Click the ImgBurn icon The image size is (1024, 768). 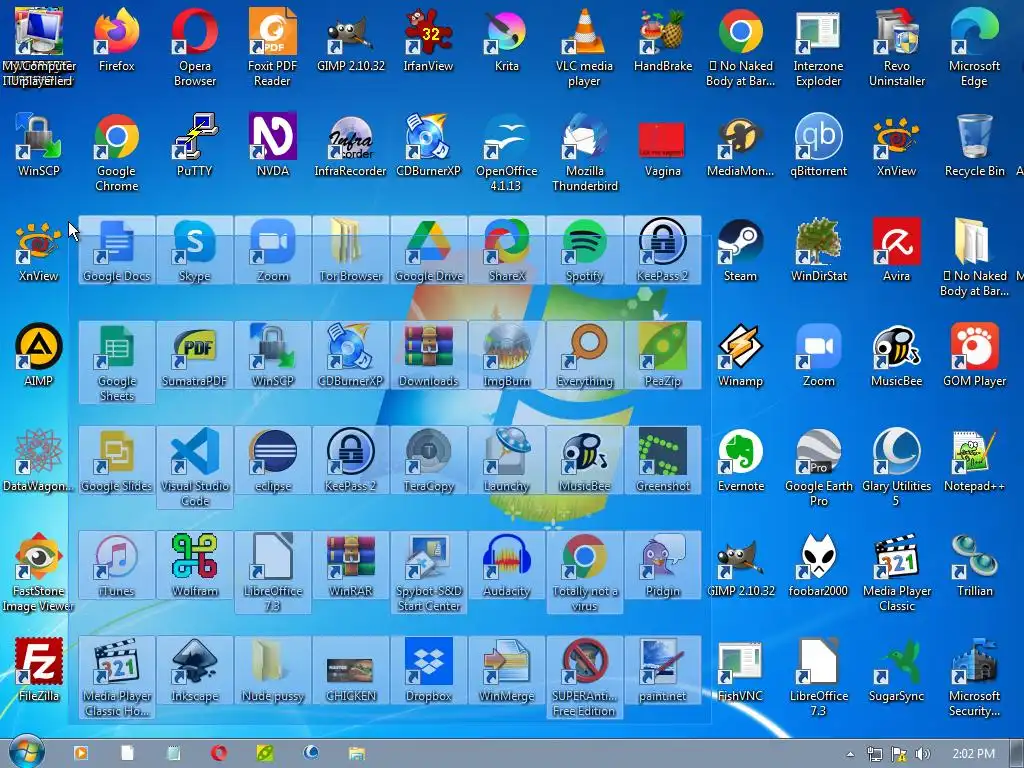(x=507, y=355)
